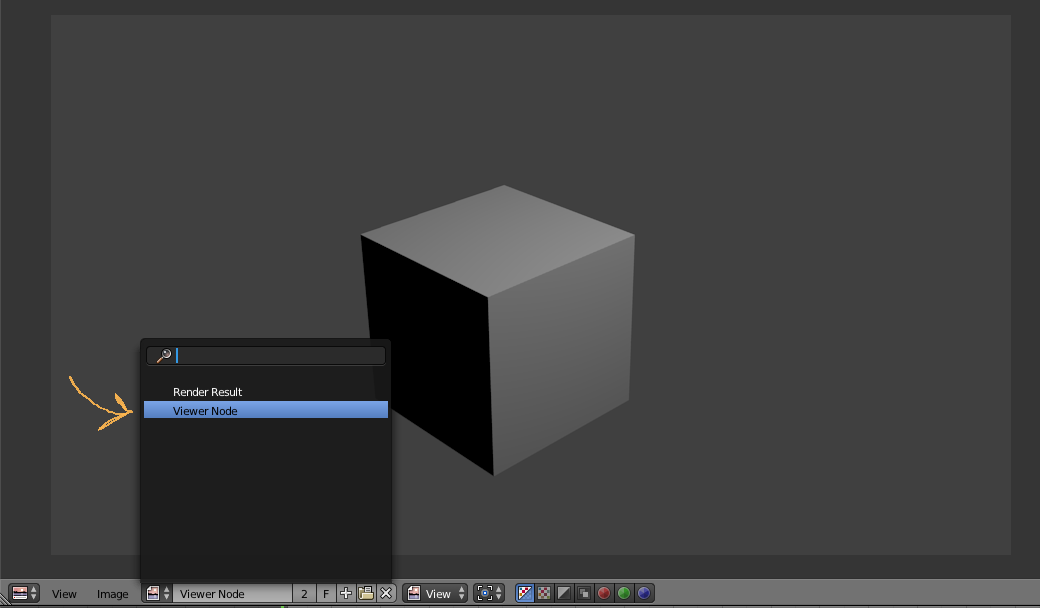Toggle the red channel display

pos(604,593)
